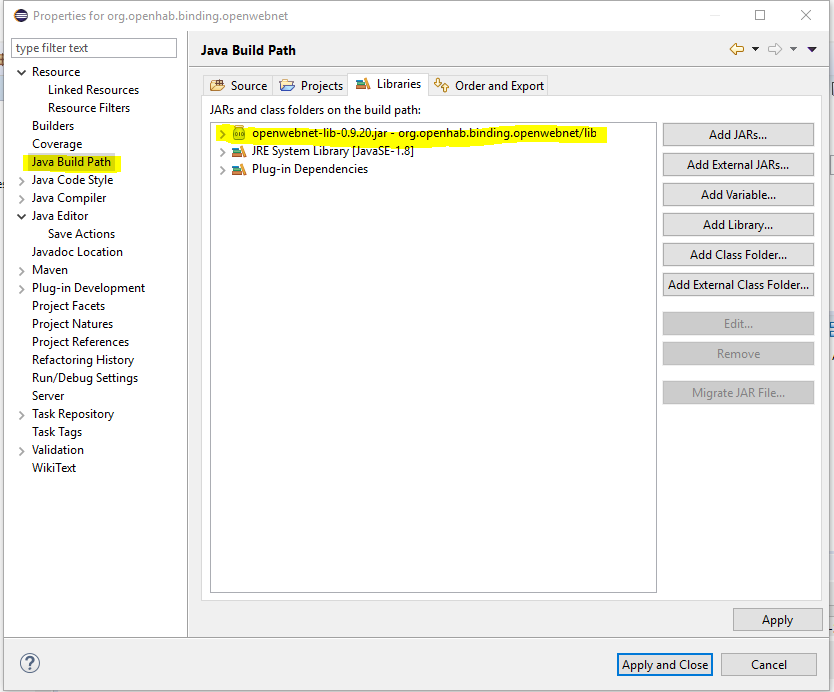Open the Order and Export tab
This screenshot has height=692, width=834.
coord(489,86)
